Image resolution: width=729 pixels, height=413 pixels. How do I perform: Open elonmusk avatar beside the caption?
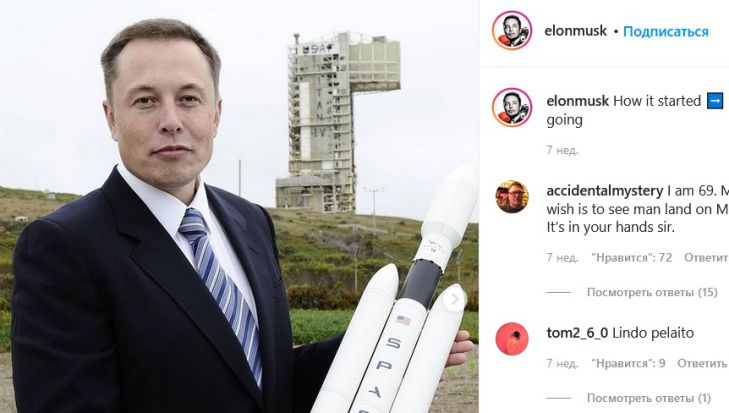(x=512, y=107)
